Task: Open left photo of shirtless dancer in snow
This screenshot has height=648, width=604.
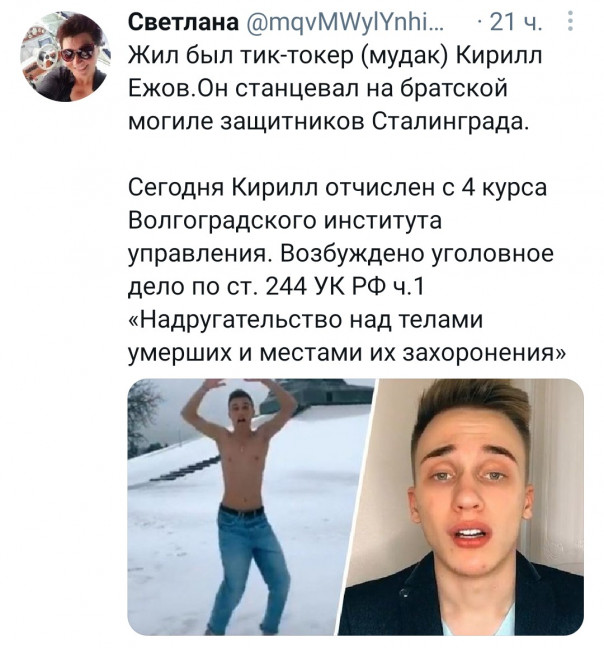Action: click(x=250, y=507)
